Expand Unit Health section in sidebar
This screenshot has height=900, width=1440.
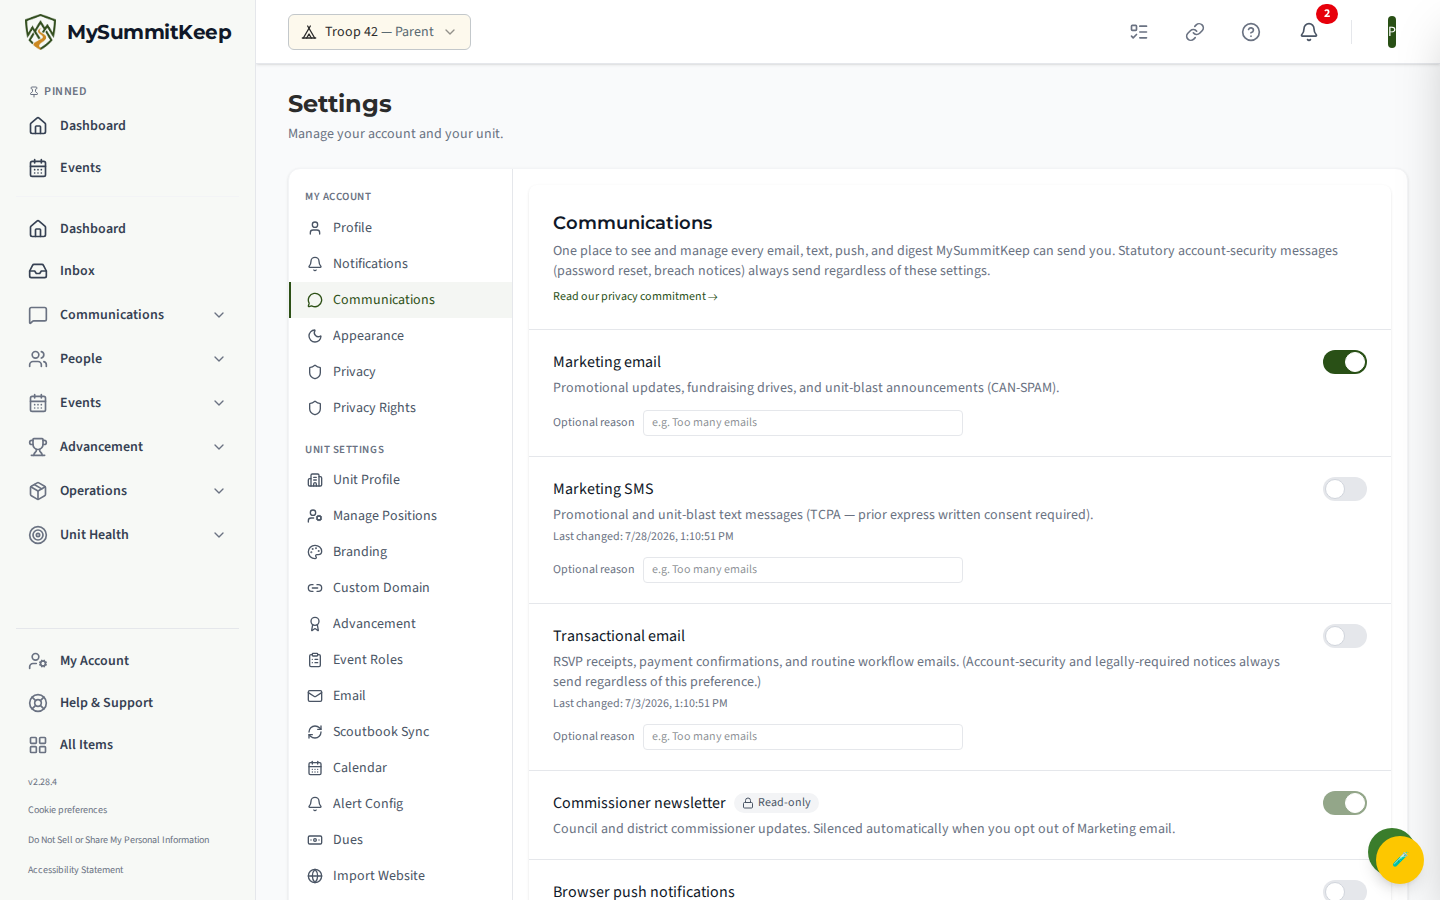[127, 534]
